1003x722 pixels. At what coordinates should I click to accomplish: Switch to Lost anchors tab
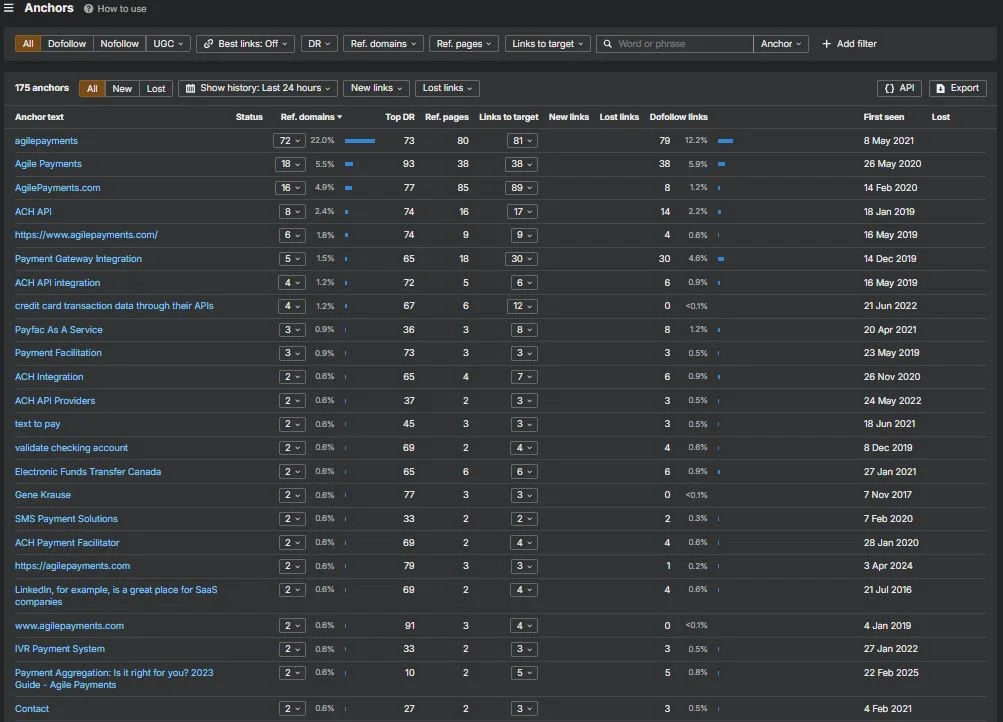(x=156, y=88)
